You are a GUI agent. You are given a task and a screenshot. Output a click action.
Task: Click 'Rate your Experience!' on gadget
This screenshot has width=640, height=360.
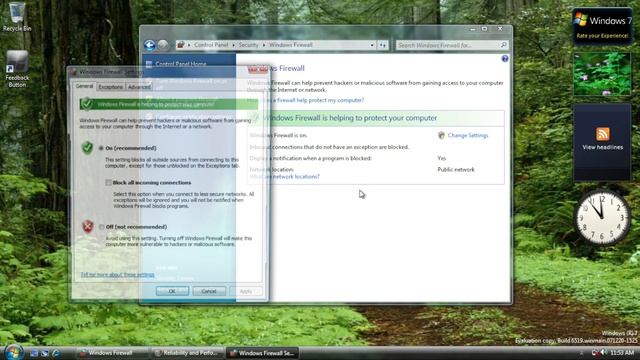pos(602,36)
